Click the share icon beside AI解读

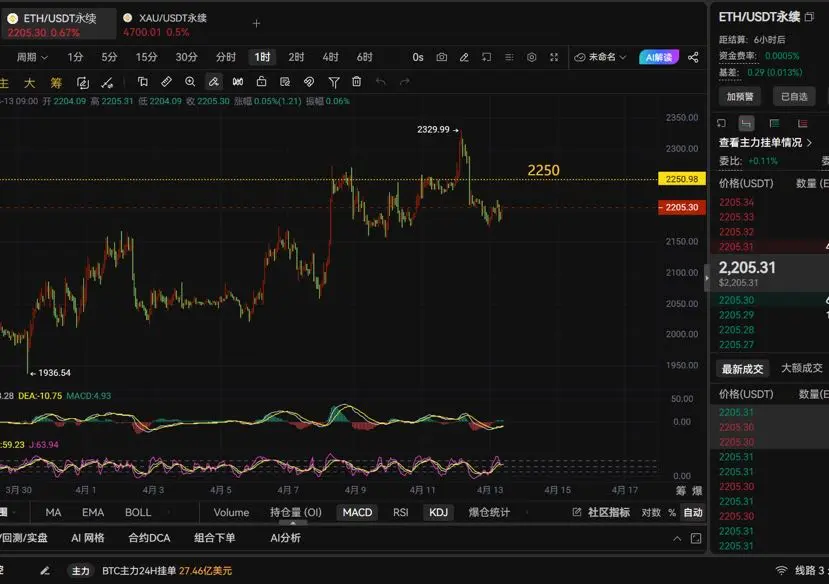pyautogui.click(x=693, y=57)
